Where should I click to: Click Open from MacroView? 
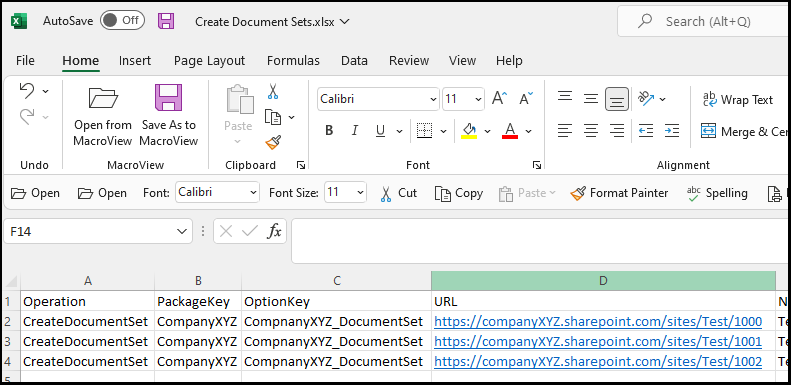[102, 116]
